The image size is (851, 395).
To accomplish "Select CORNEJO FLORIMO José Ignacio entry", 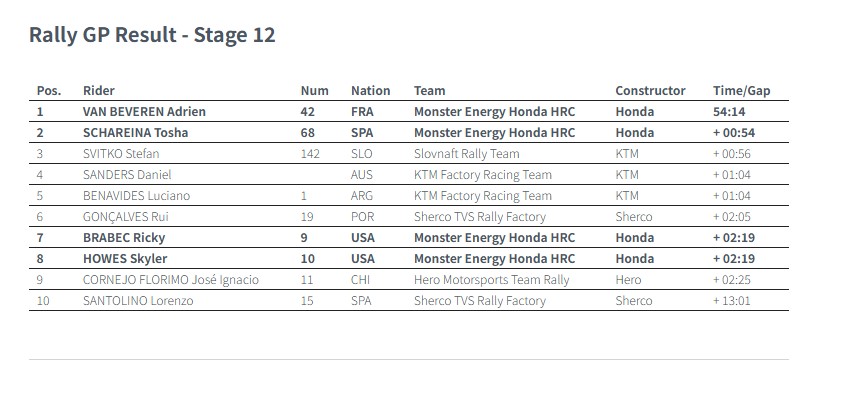I will (171, 280).
